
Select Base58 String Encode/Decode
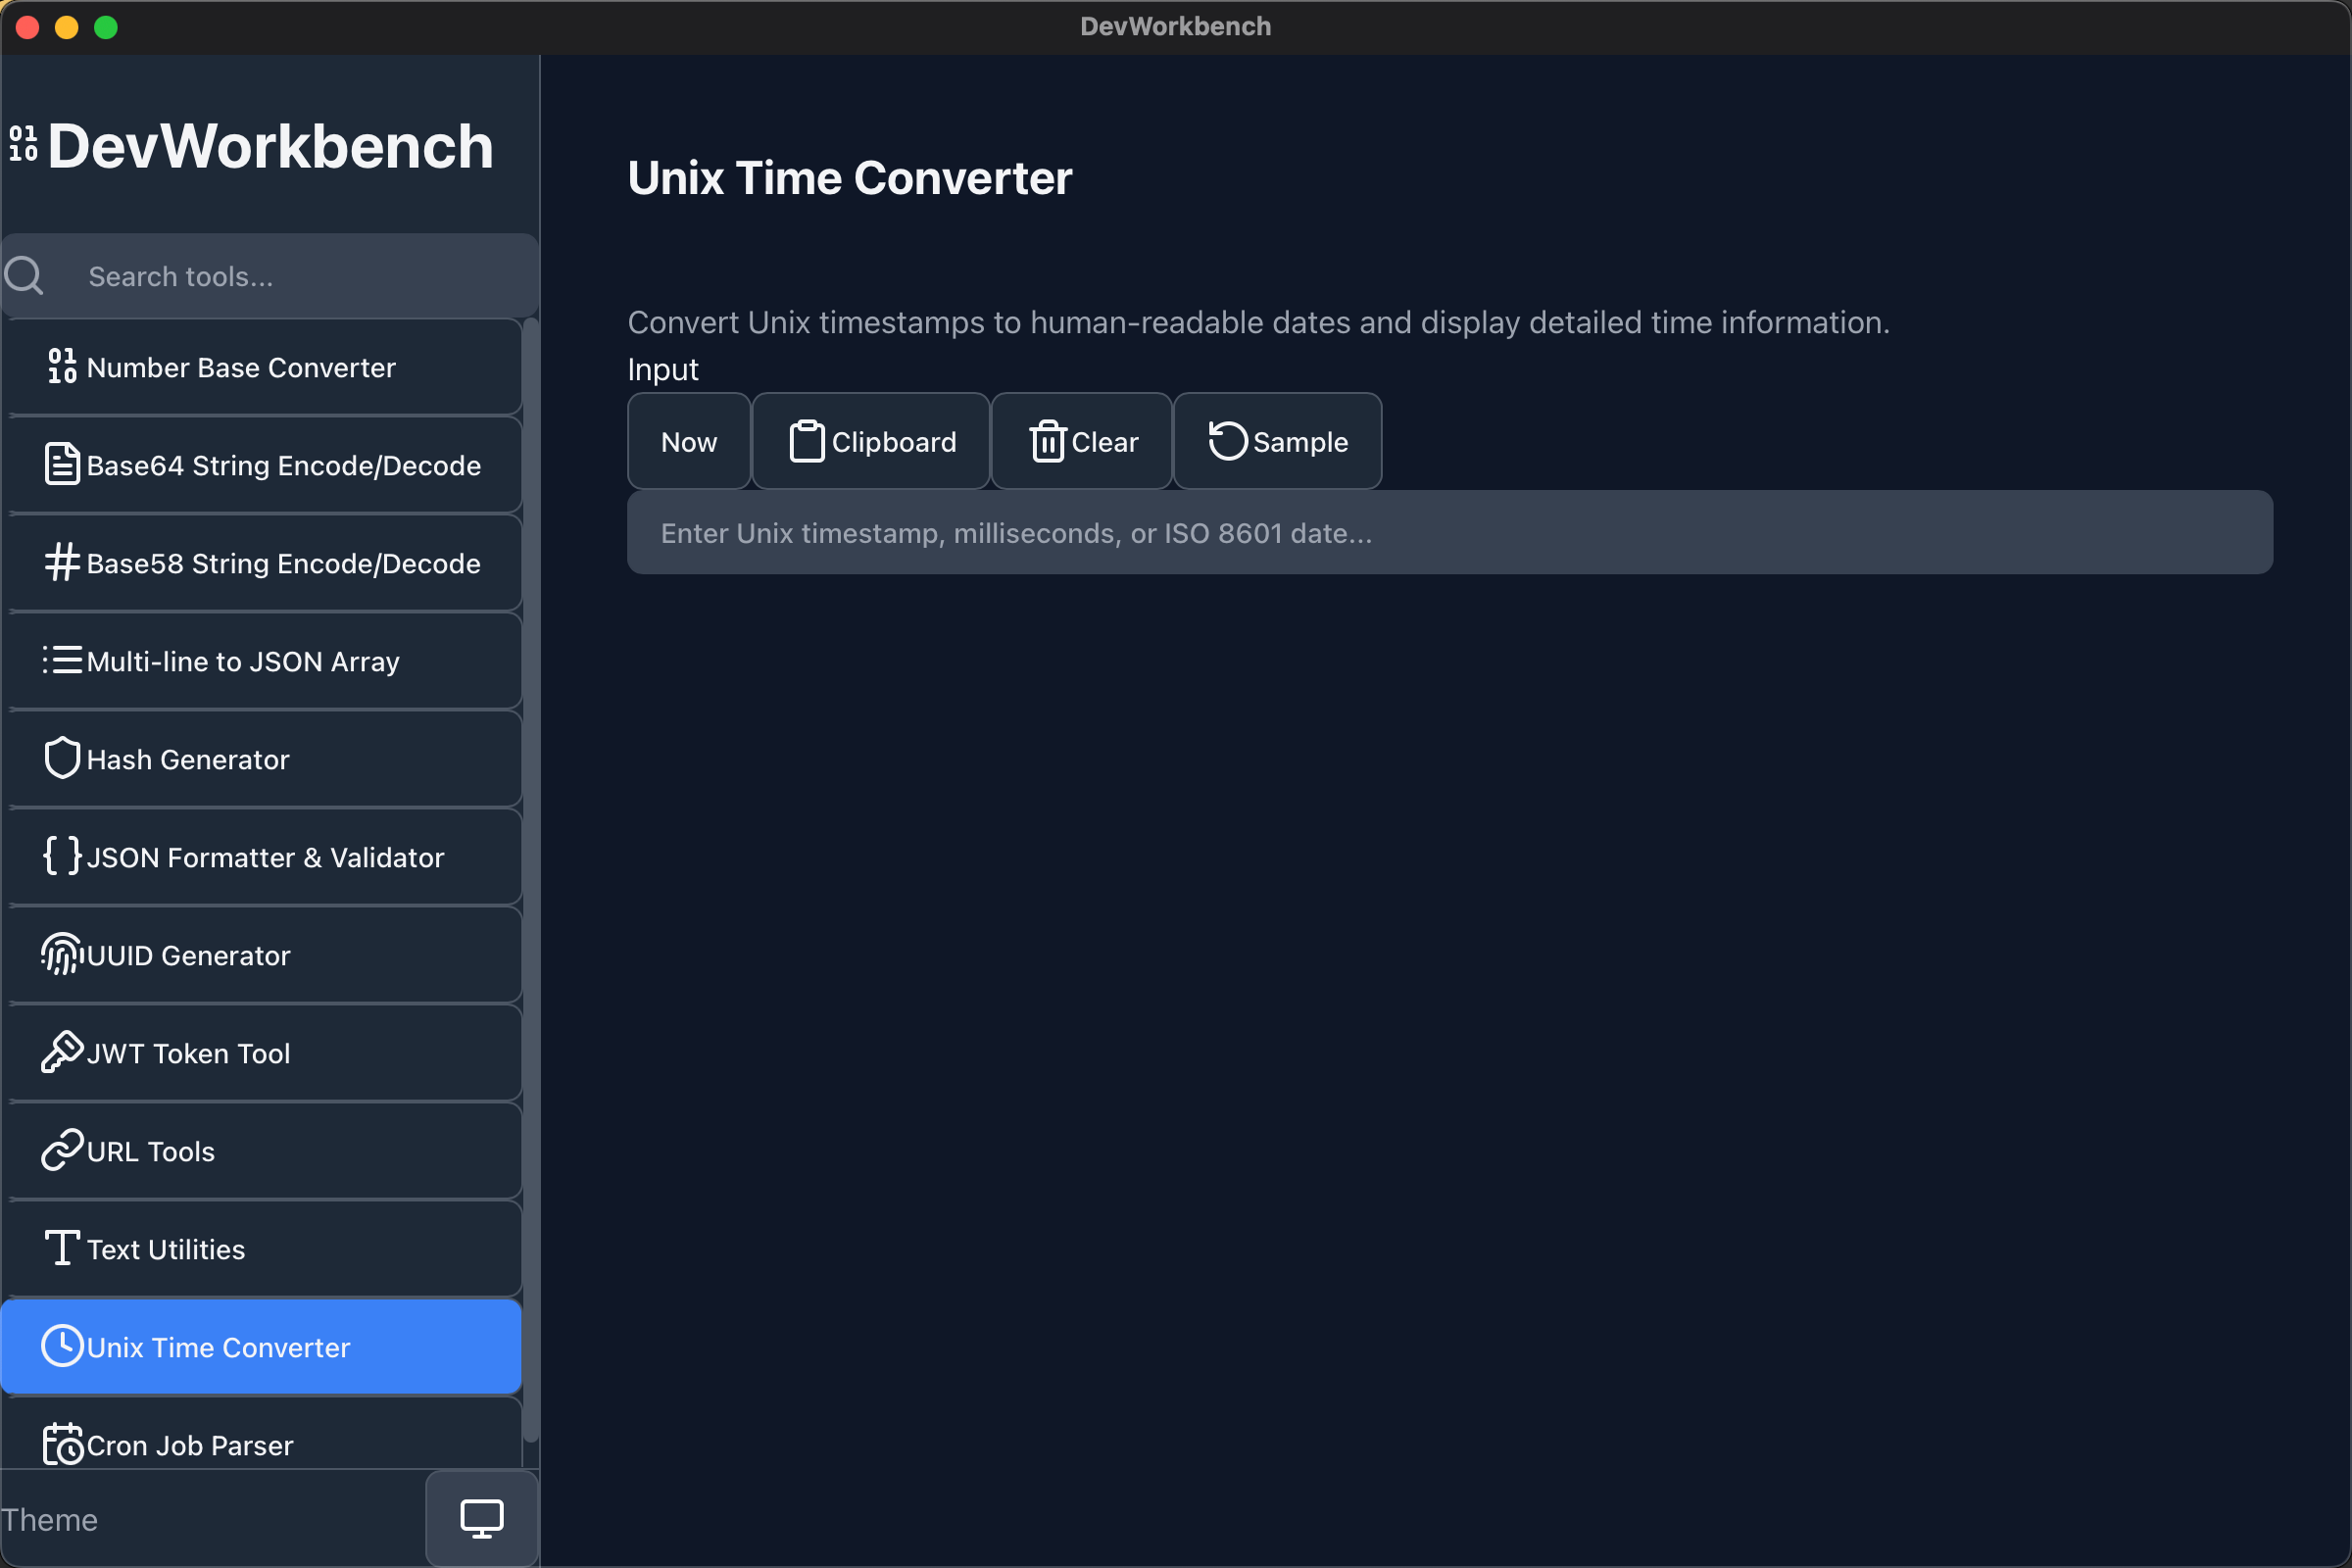(x=261, y=563)
